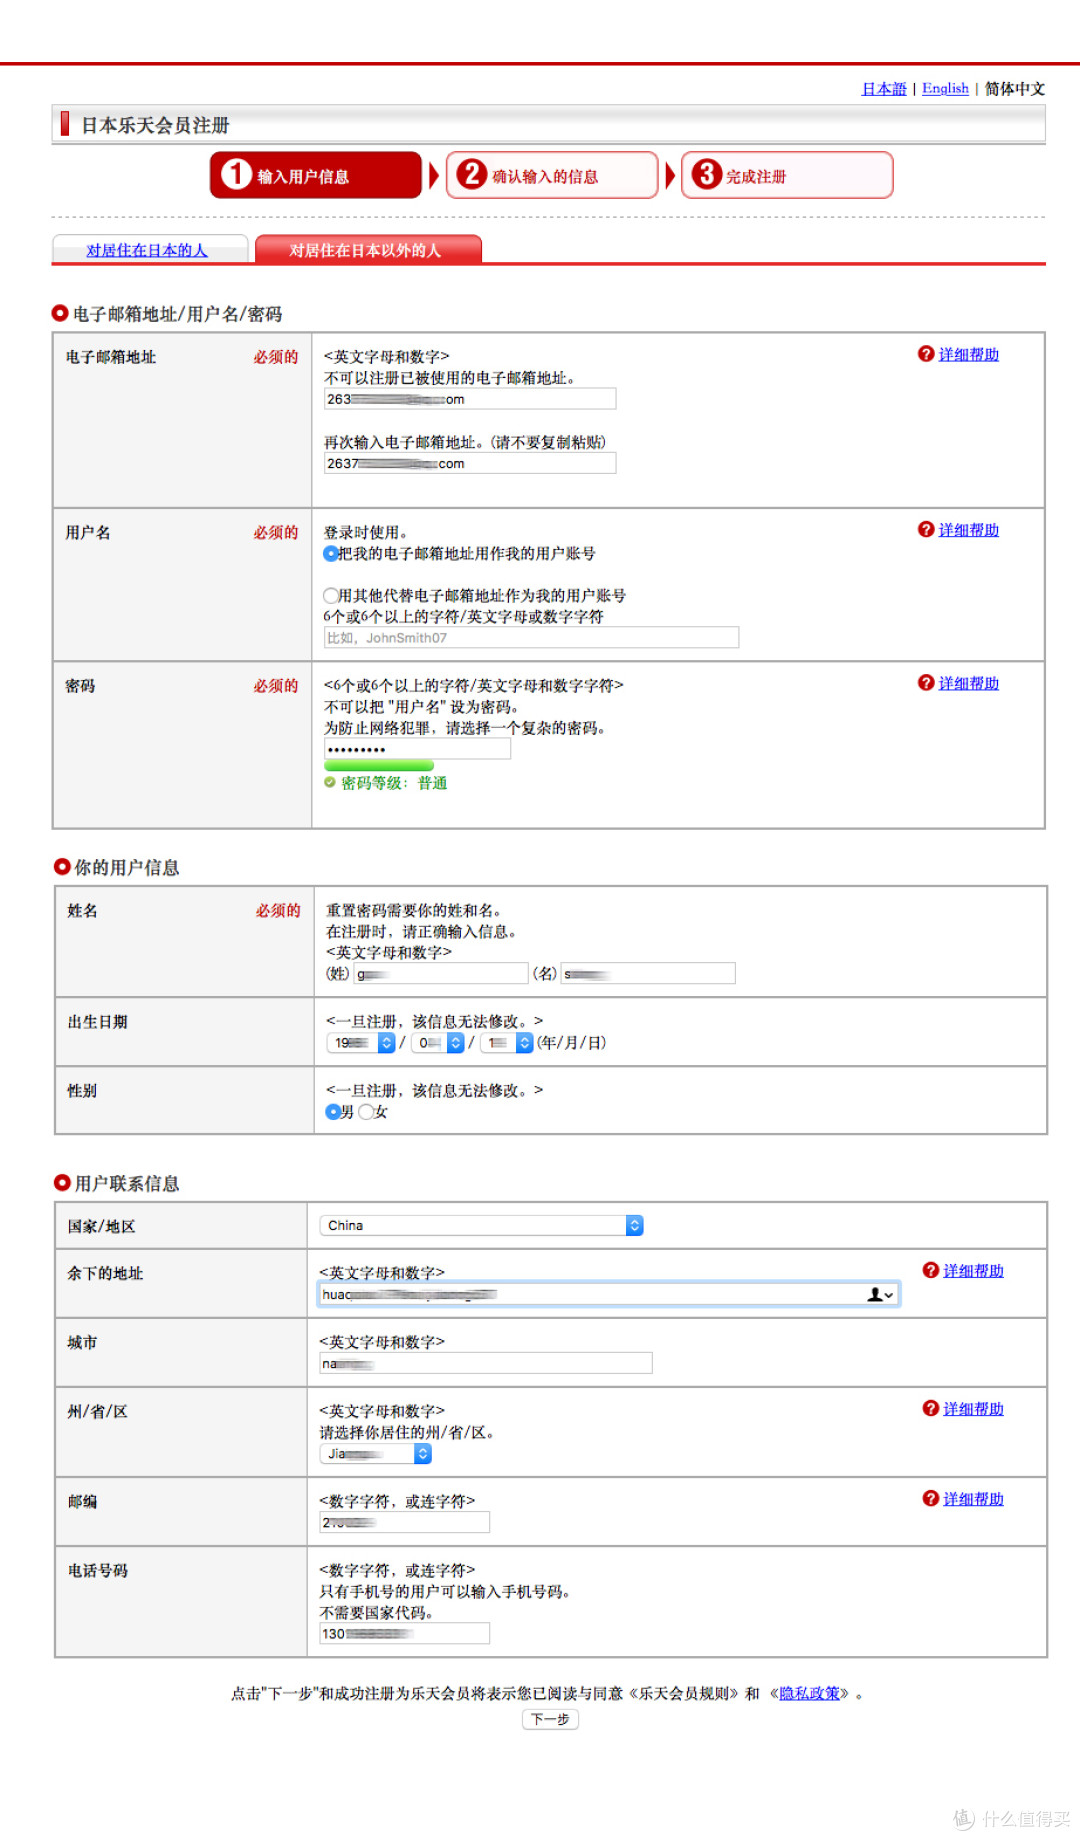The width and height of the screenshot is (1080, 1841).
Task: Click help icon in password row
Action: 926,683
